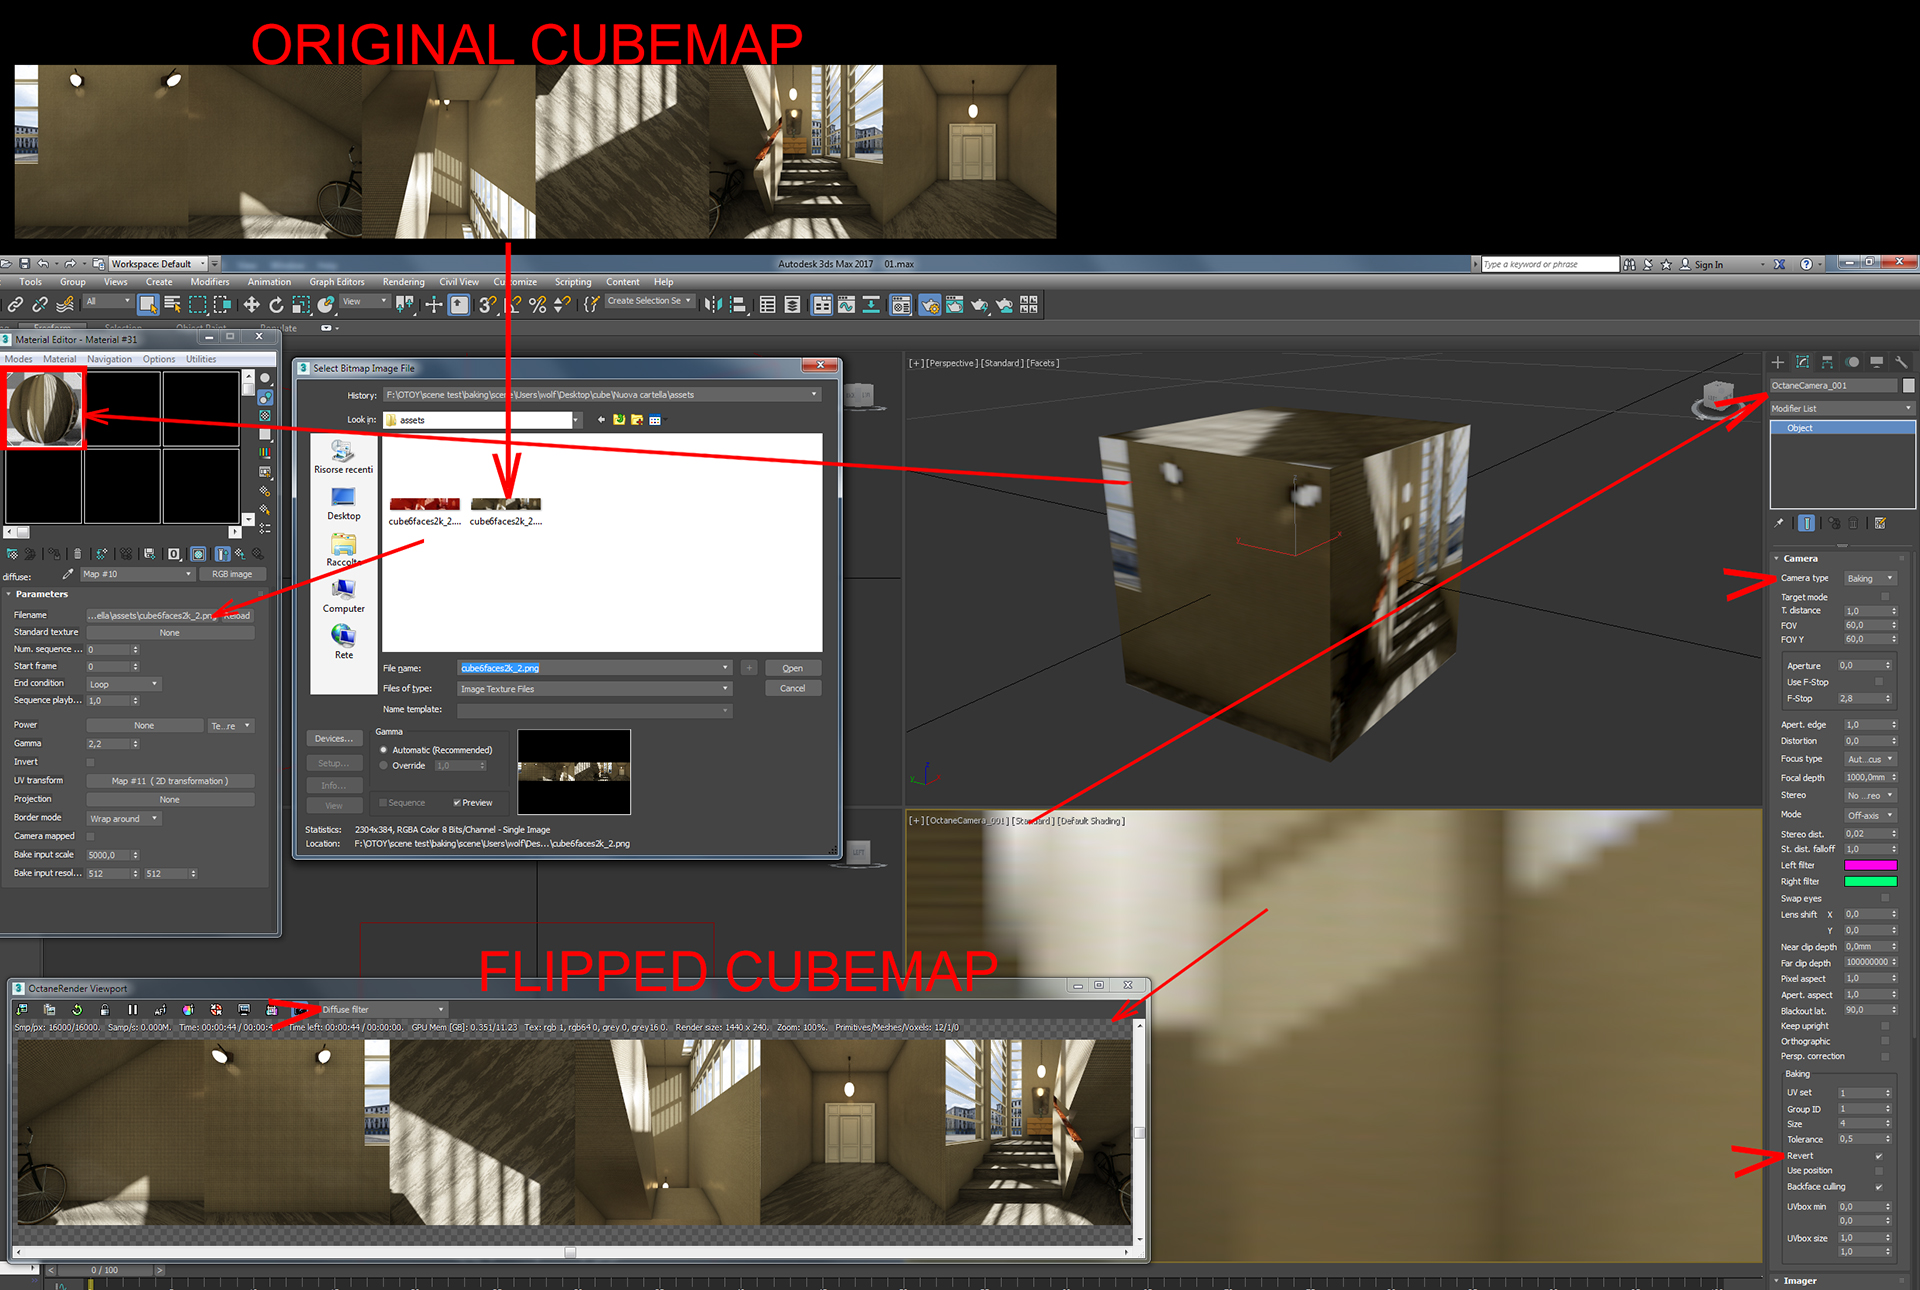Select the Move transform tool
Image resolution: width=1920 pixels, height=1290 pixels.
click(x=251, y=305)
